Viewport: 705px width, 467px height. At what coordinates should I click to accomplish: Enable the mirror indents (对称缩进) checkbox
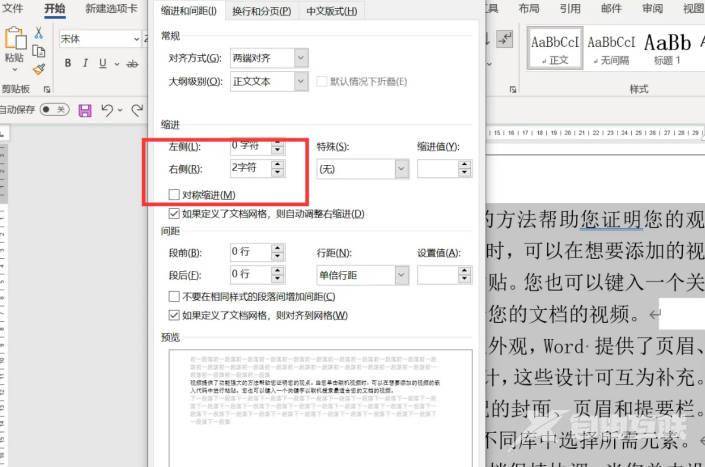pyautogui.click(x=174, y=195)
